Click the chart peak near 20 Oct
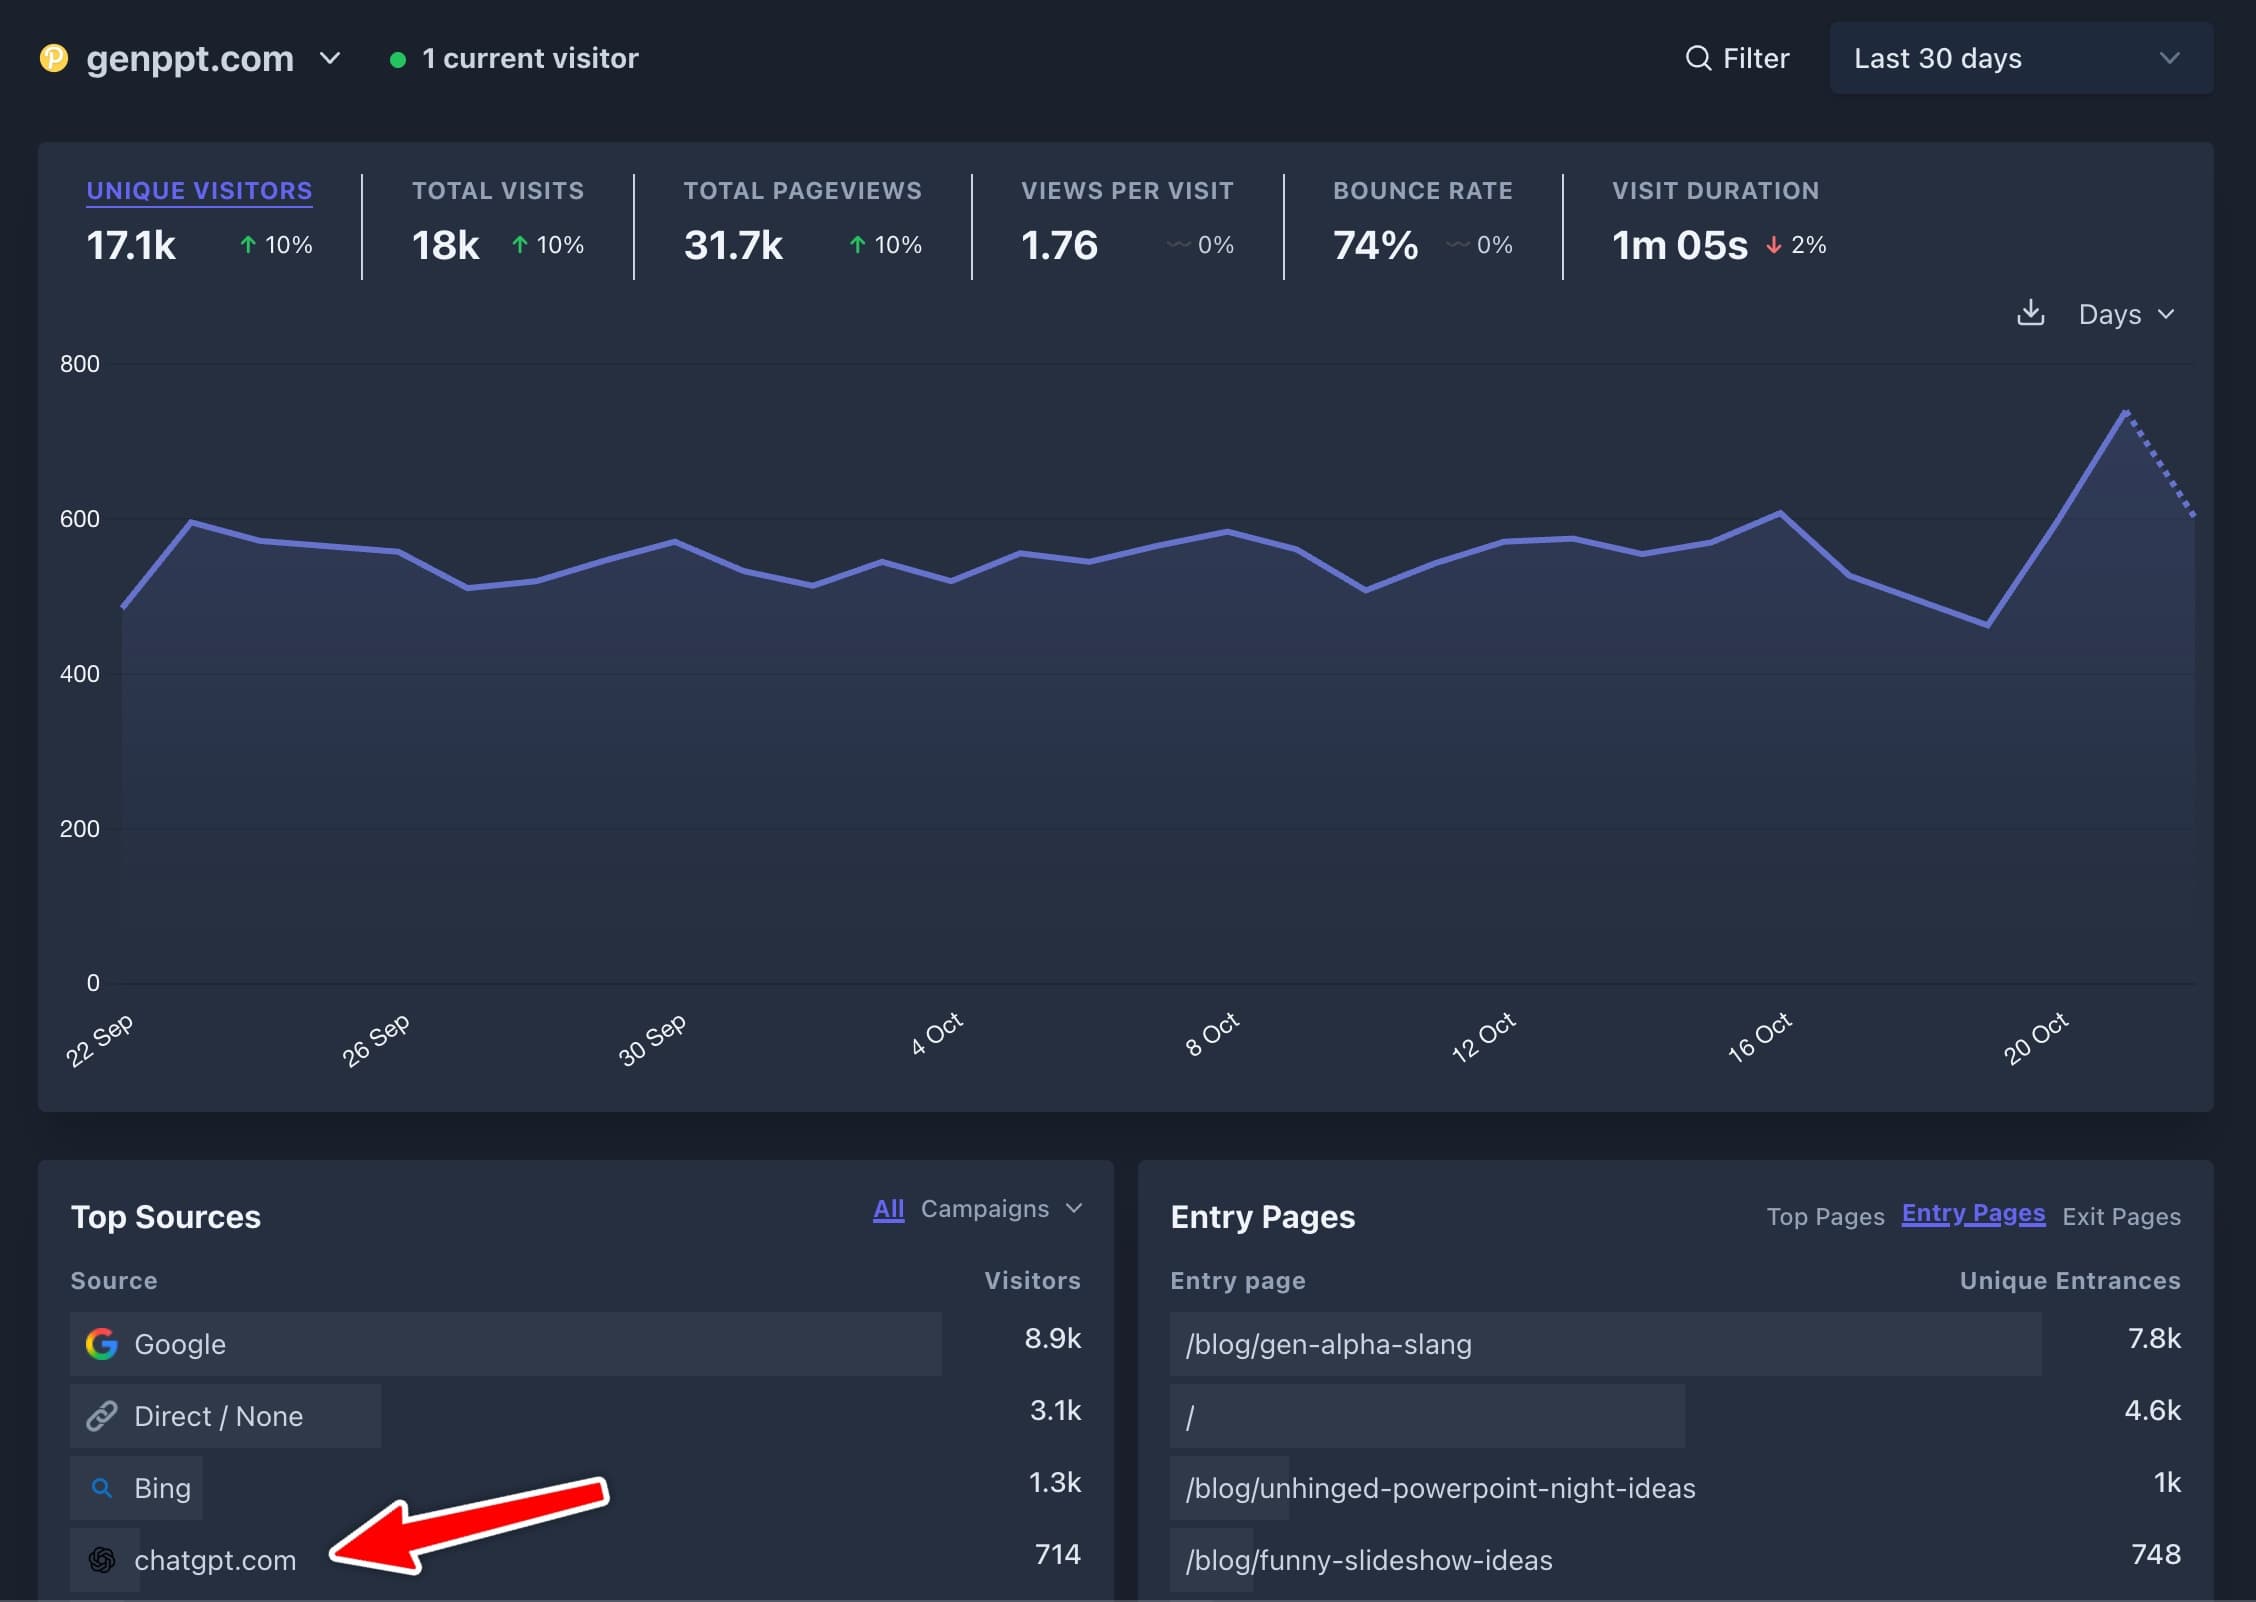The height and width of the screenshot is (1602, 2256). pyautogui.click(x=2125, y=411)
